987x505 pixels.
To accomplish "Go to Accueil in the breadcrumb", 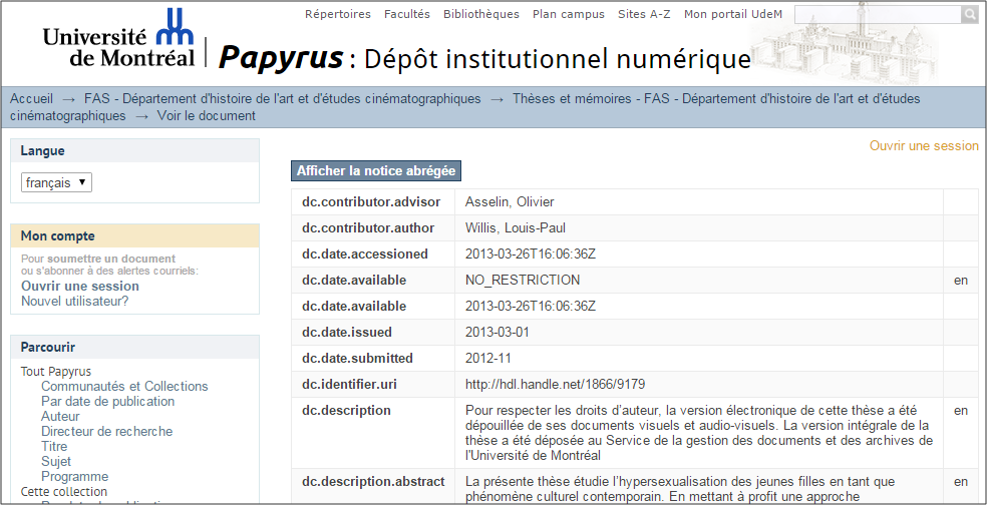I will coord(31,99).
